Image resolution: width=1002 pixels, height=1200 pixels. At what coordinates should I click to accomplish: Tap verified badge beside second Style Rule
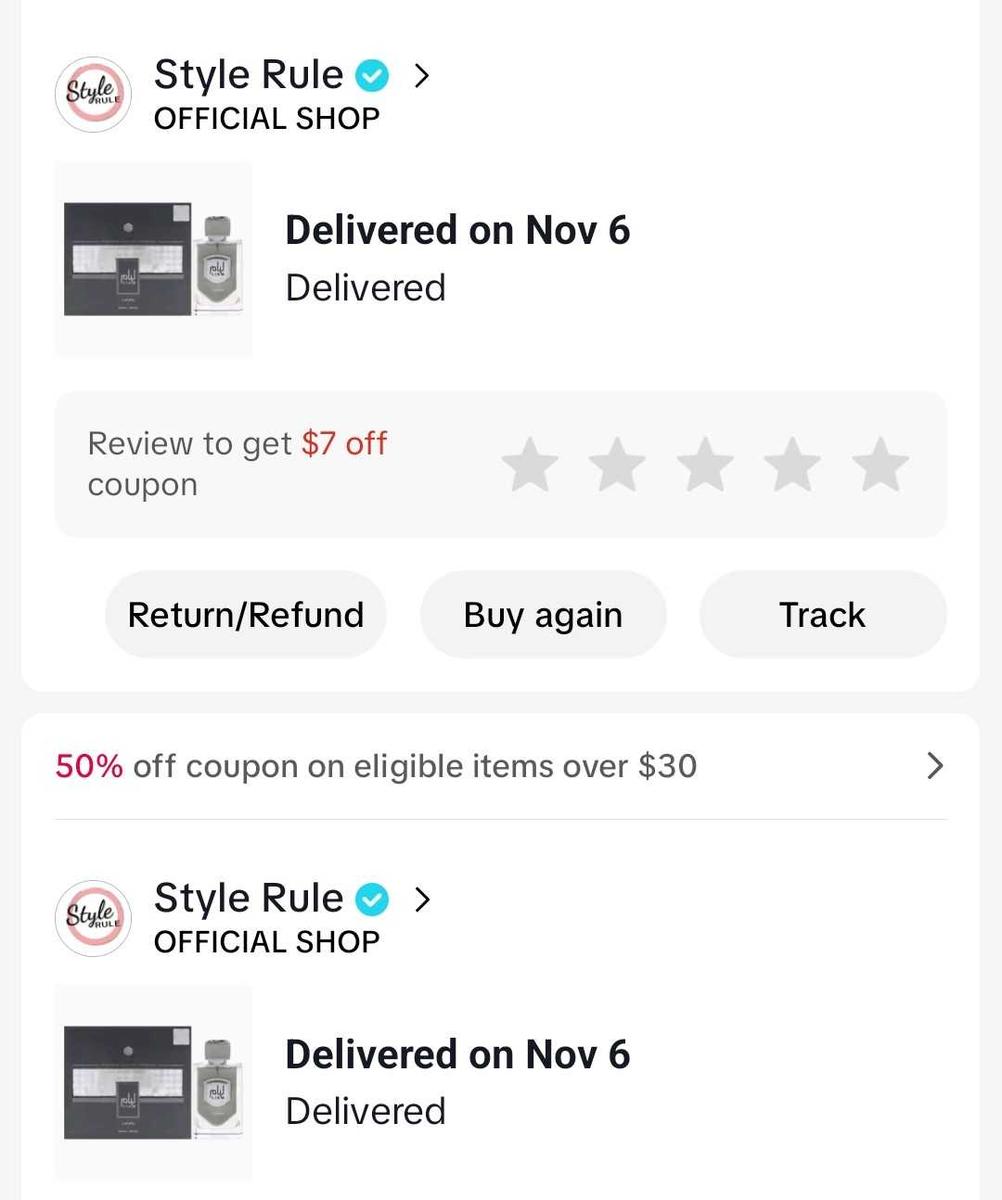[x=374, y=900]
